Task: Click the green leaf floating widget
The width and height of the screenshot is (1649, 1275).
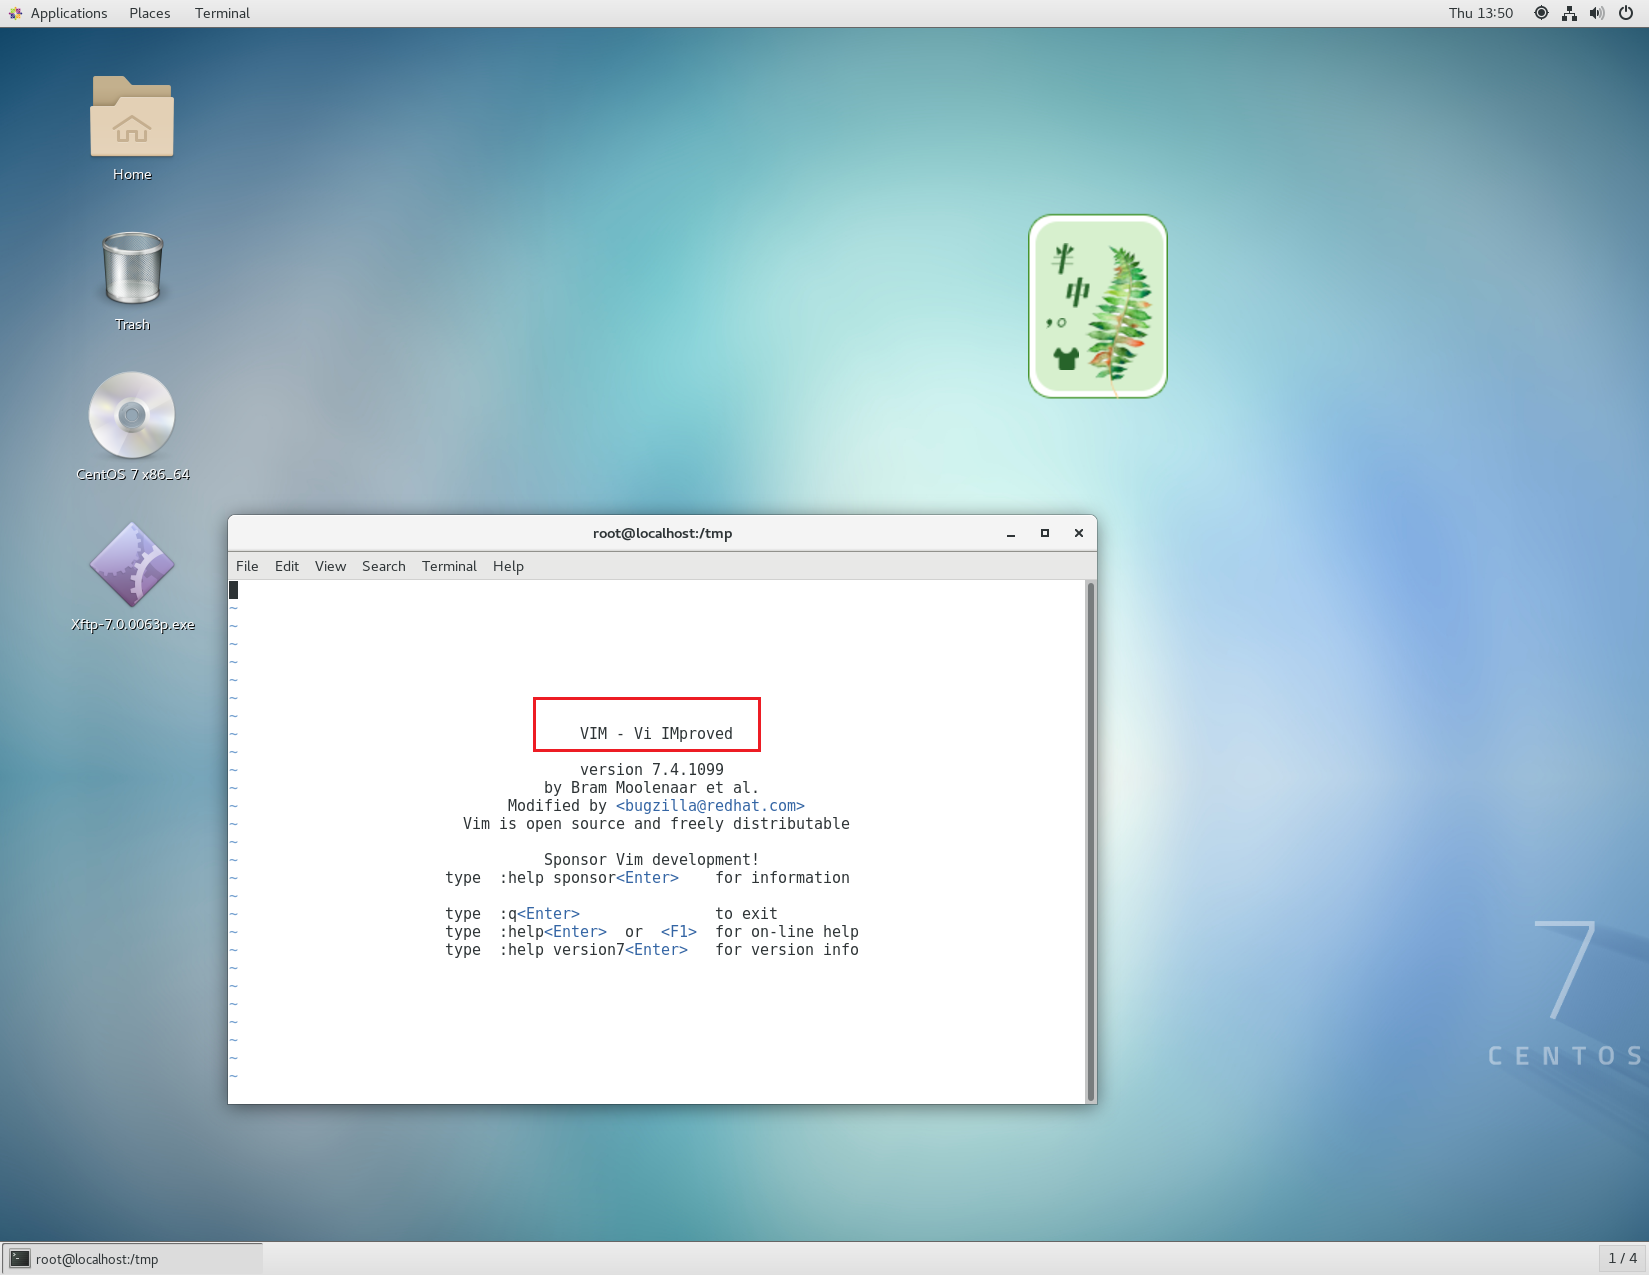Action: point(1098,306)
